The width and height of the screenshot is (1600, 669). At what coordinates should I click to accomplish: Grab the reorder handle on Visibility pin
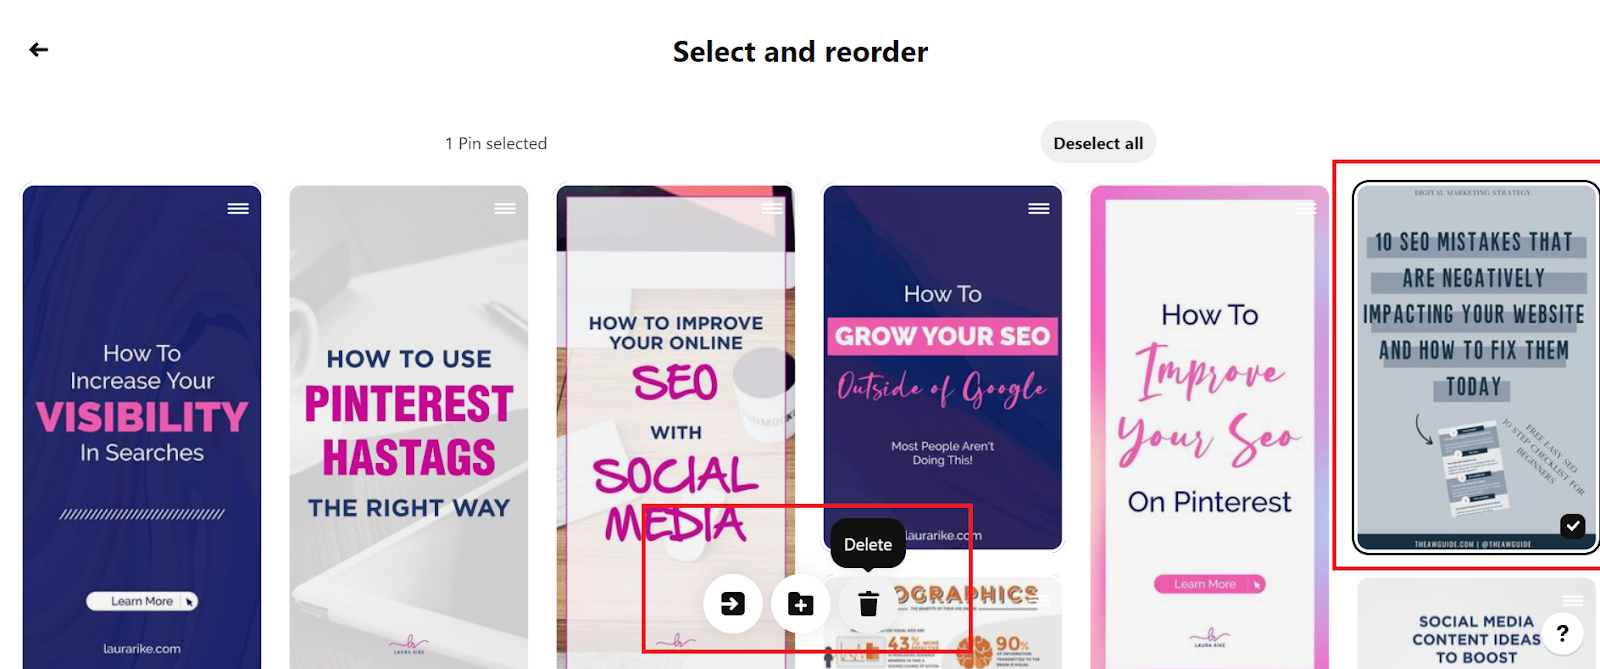pyautogui.click(x=238, y=208)
